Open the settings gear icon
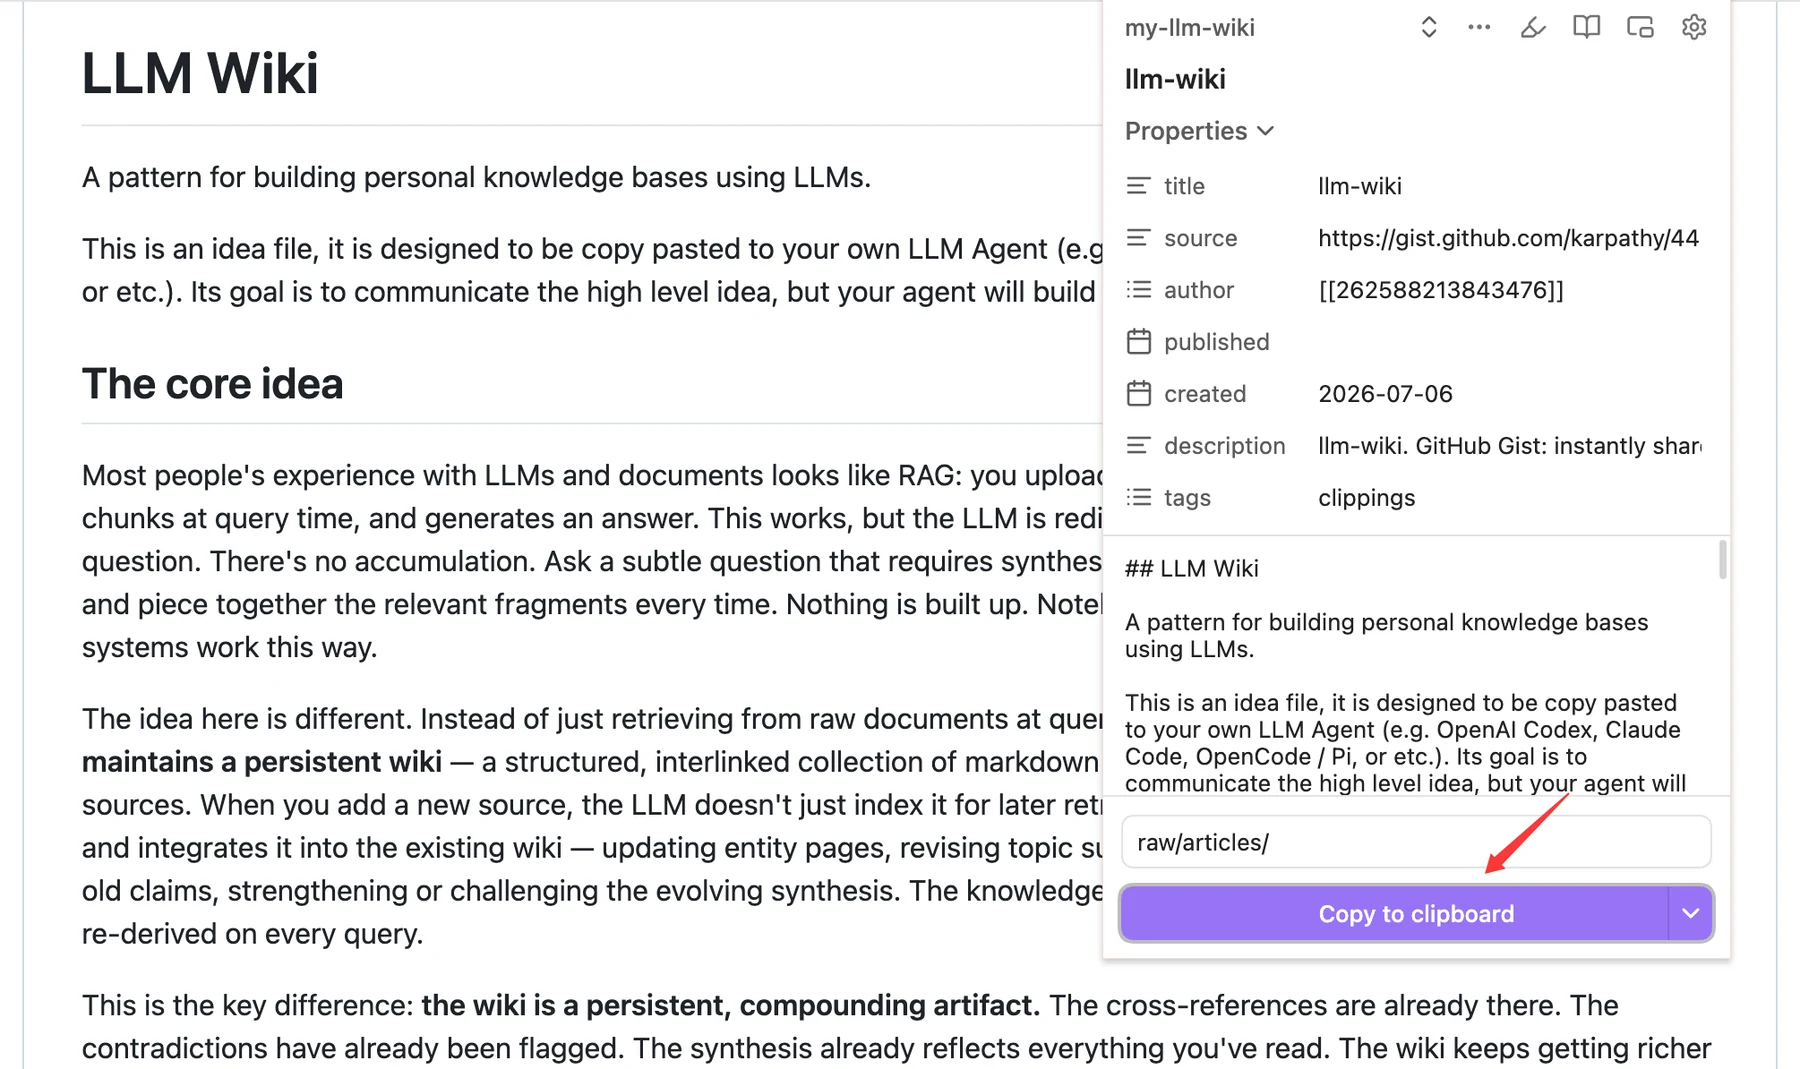 [1694, 27]
